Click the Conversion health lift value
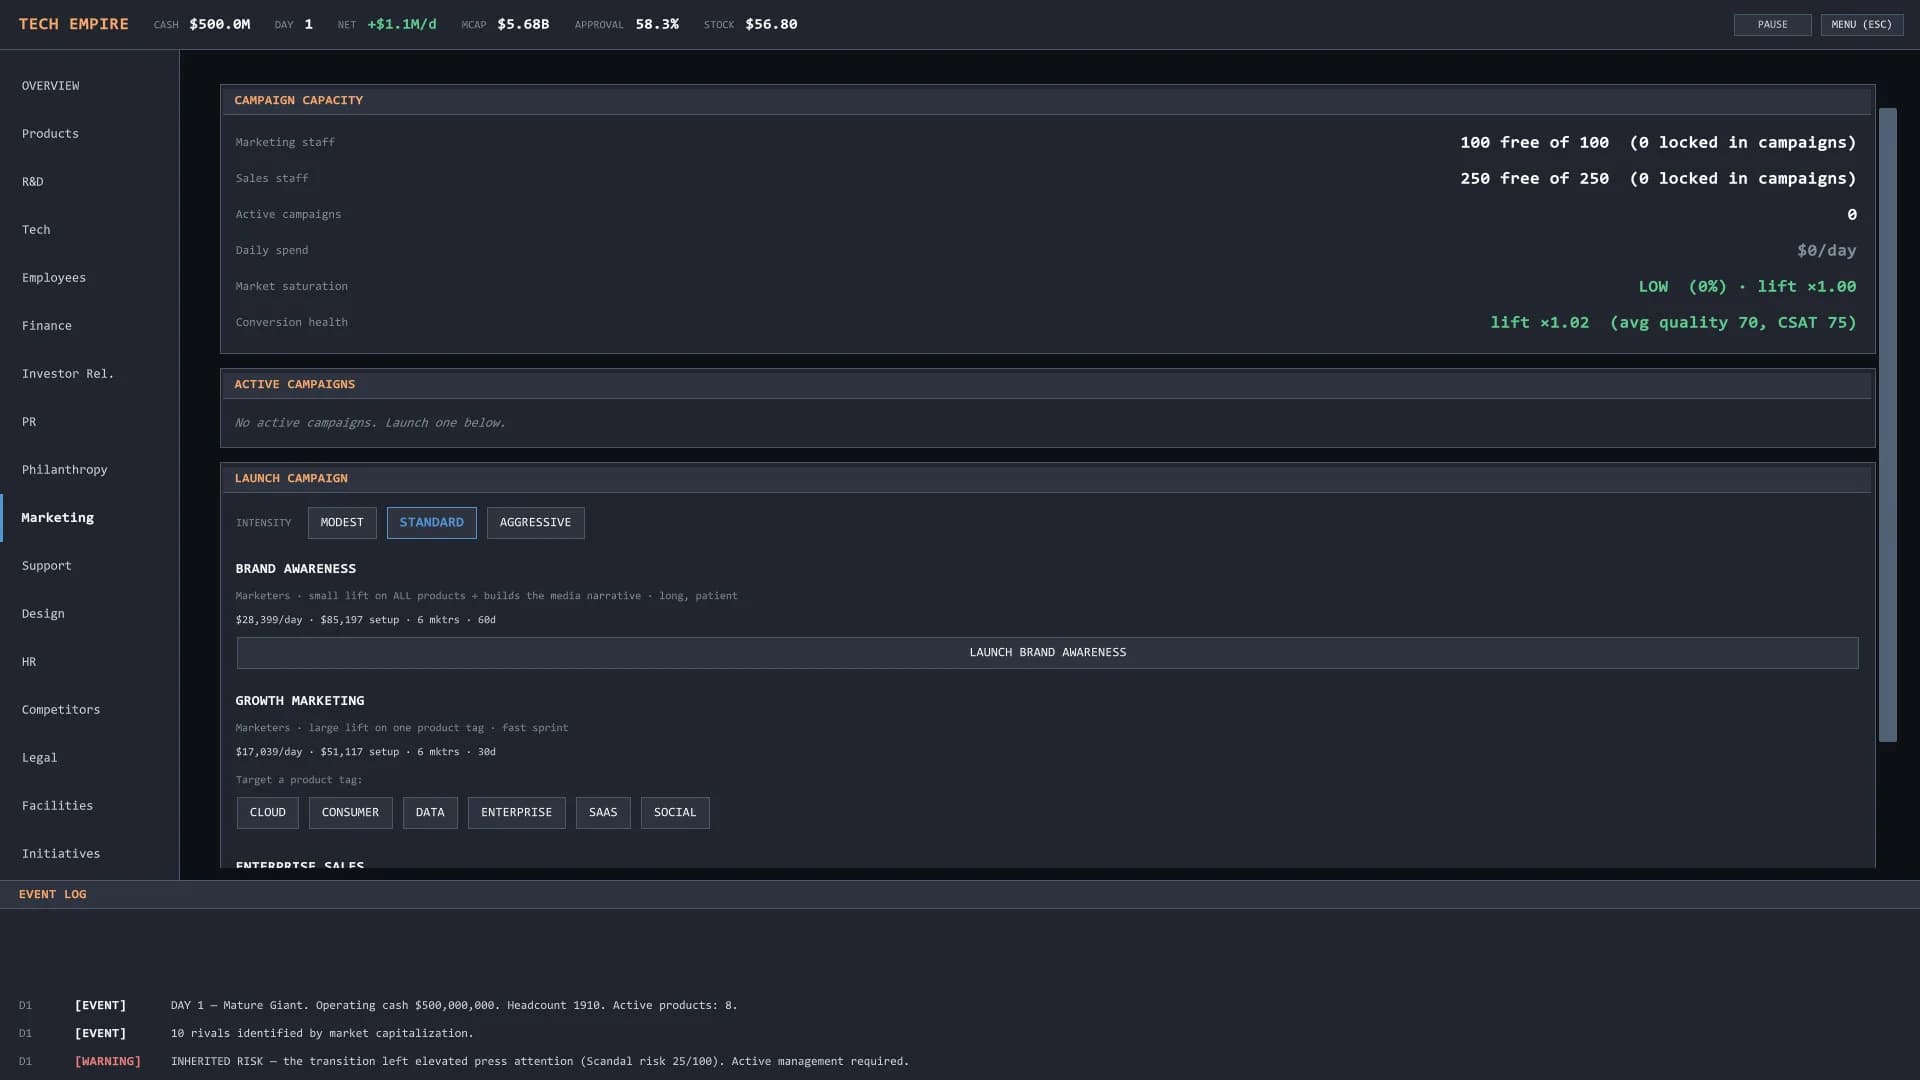The height and width of the screenshot is (1080, 1920). click(x=1673, y=323)
